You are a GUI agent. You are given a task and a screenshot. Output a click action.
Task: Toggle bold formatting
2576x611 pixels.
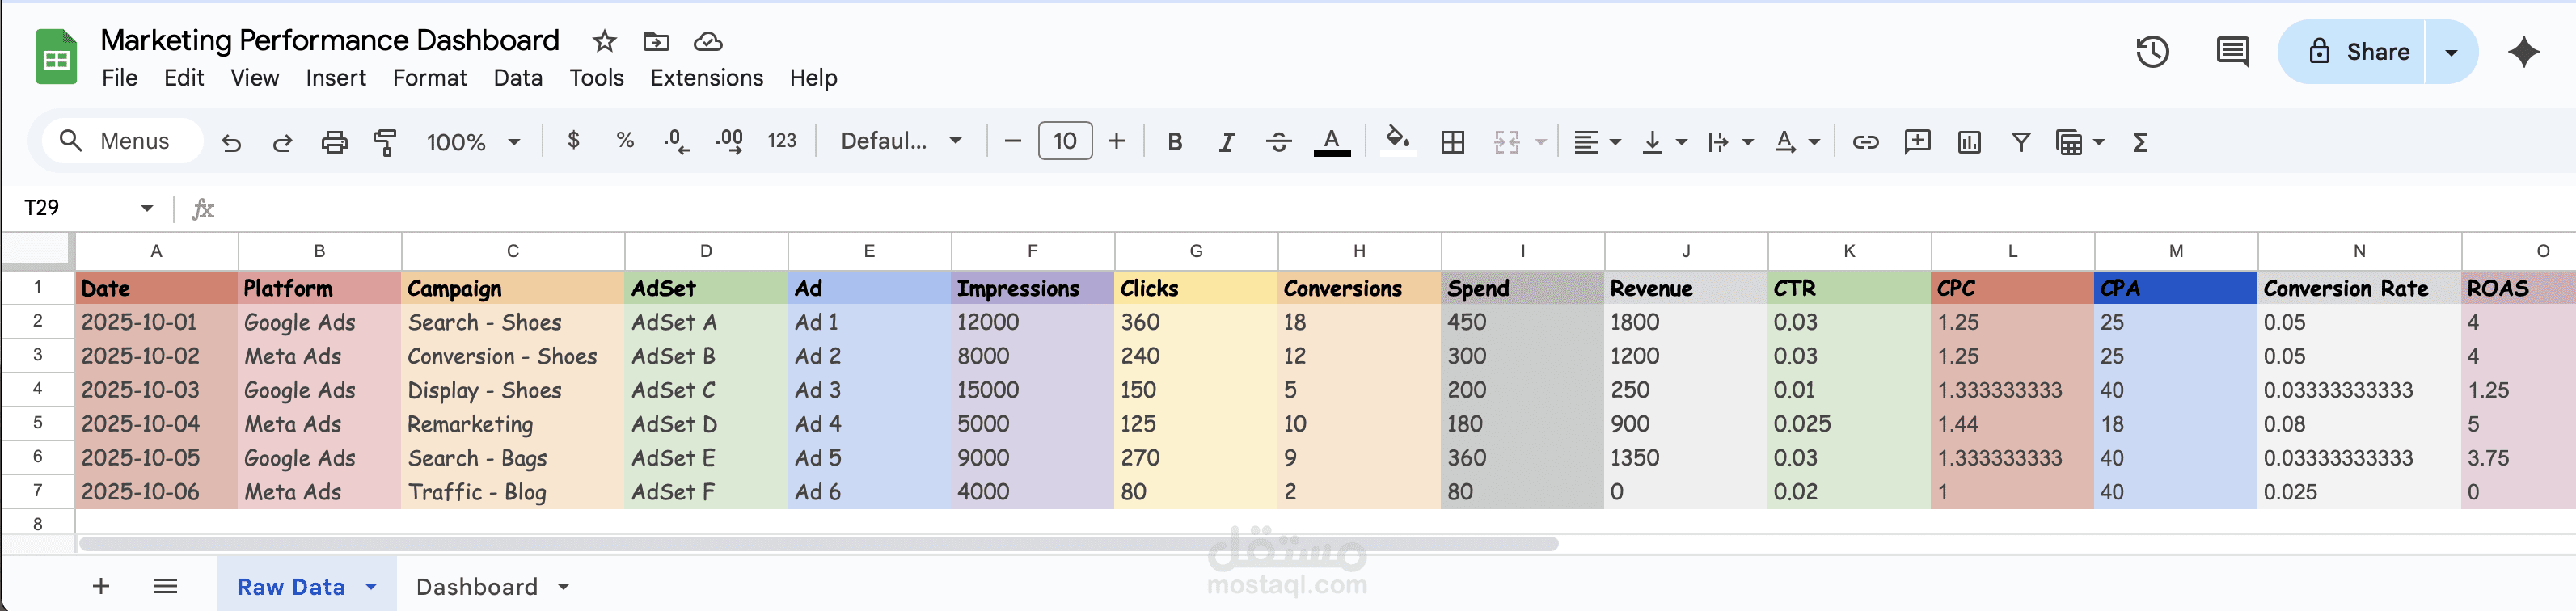(x=1175, y=142)
